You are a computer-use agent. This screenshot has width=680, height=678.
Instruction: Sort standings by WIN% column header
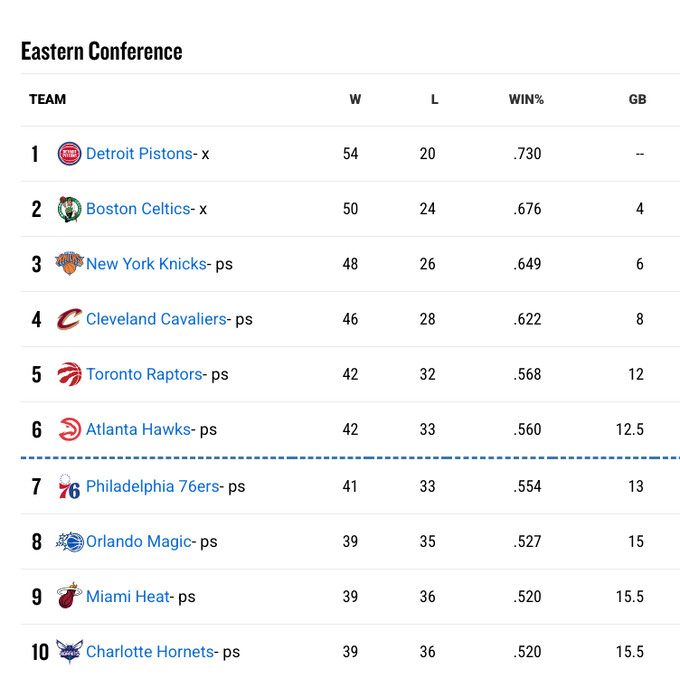point(526,100)
